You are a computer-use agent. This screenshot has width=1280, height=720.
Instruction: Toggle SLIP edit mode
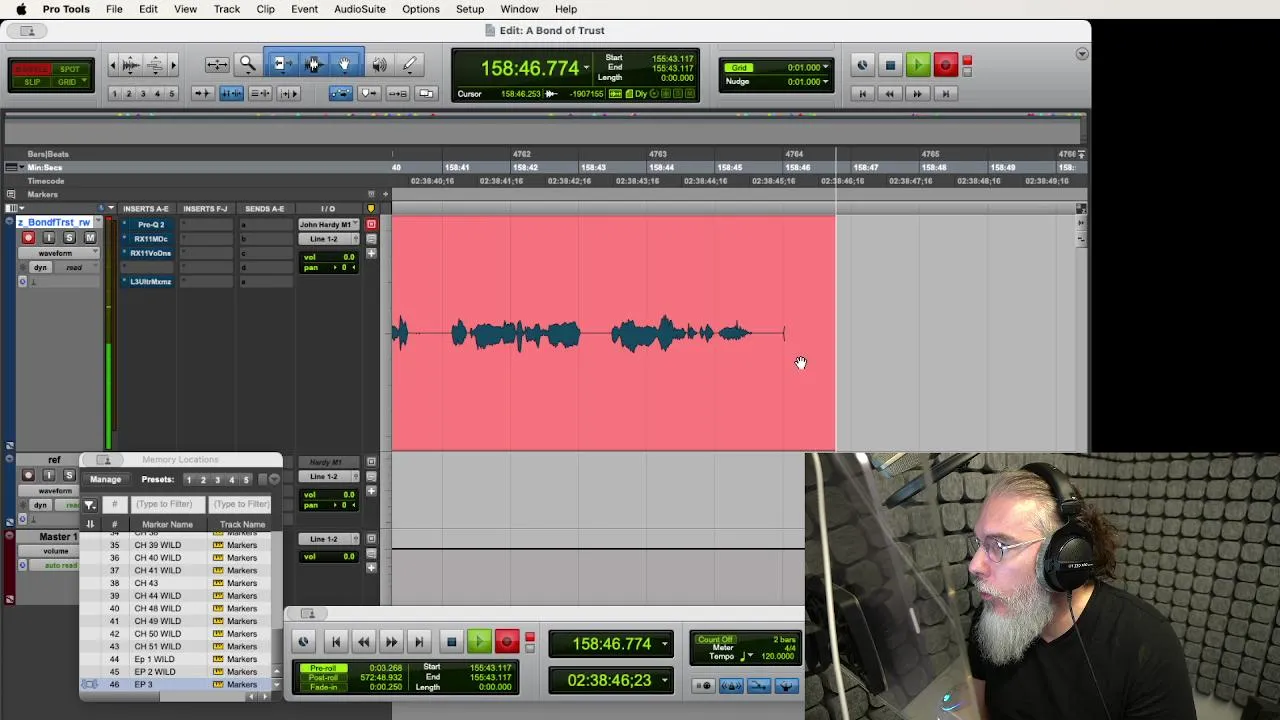(x=33, y=82)
